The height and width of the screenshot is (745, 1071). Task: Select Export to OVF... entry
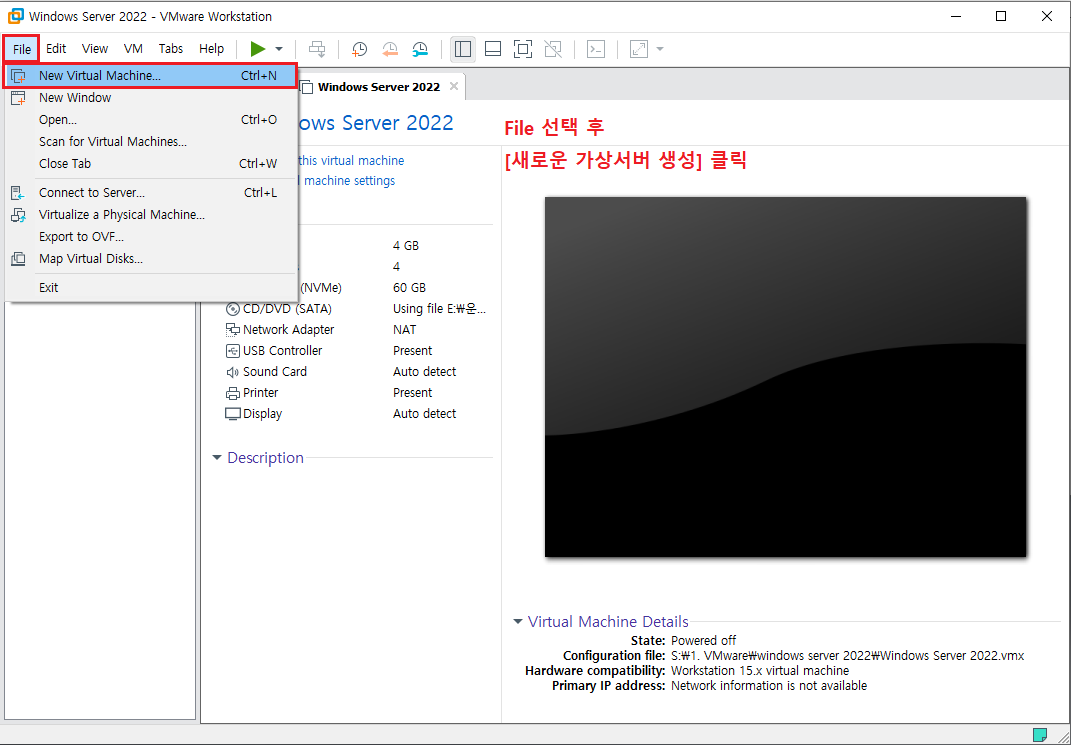click(151, 236)
